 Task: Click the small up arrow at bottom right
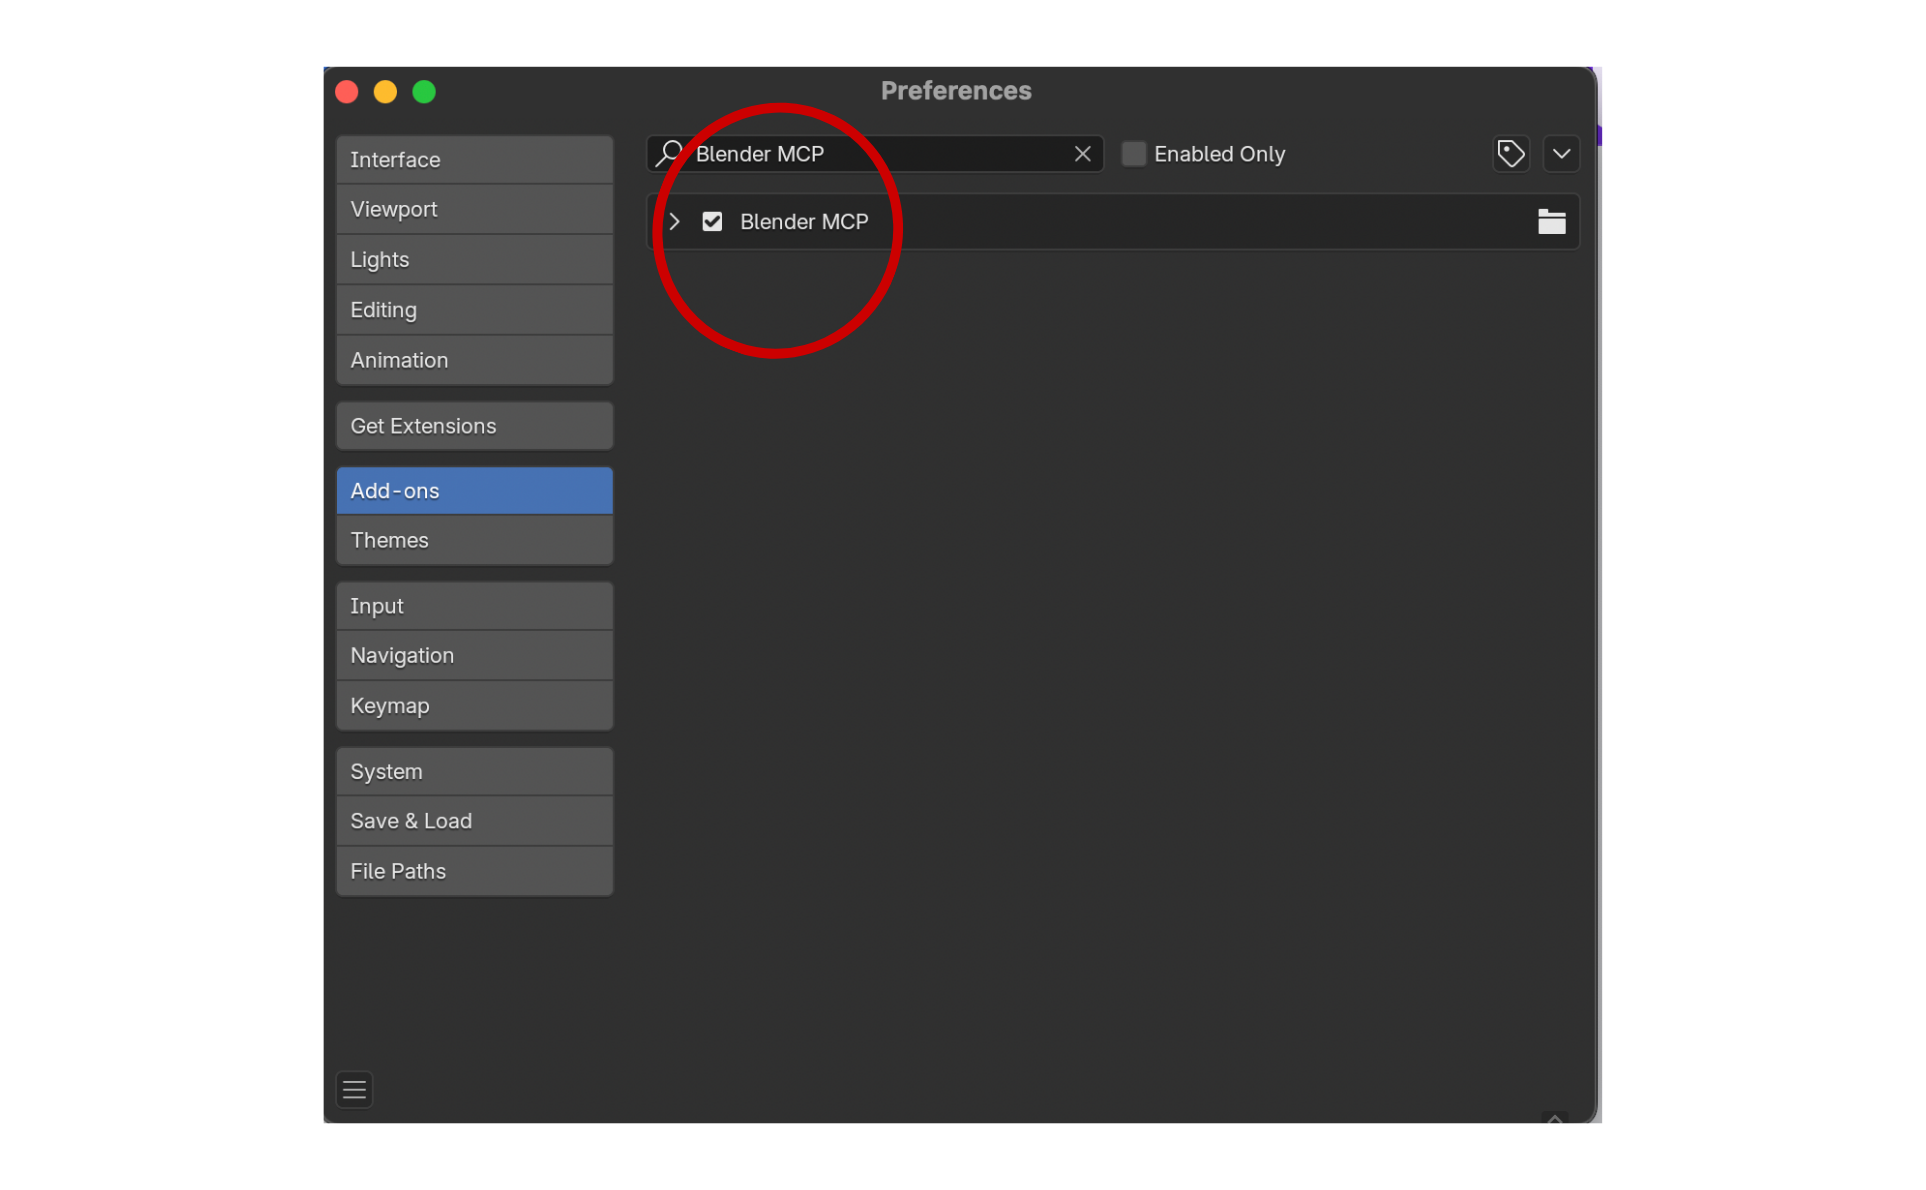(x=1554, y=1118)
